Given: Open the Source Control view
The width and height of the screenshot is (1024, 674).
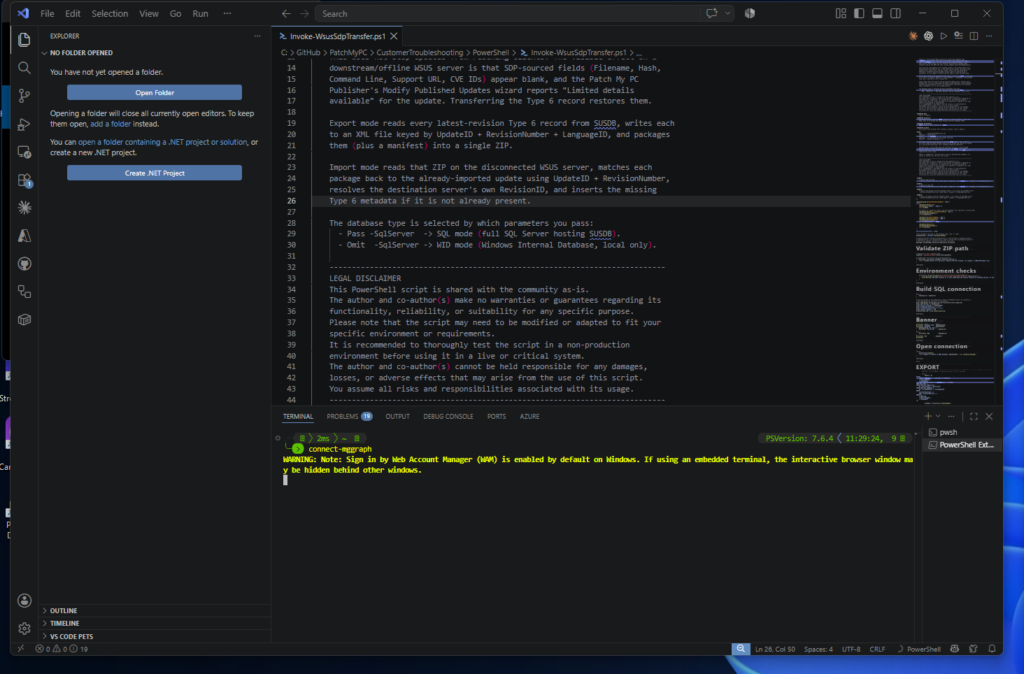Looking at the screenshot, I should coord(24,96).
